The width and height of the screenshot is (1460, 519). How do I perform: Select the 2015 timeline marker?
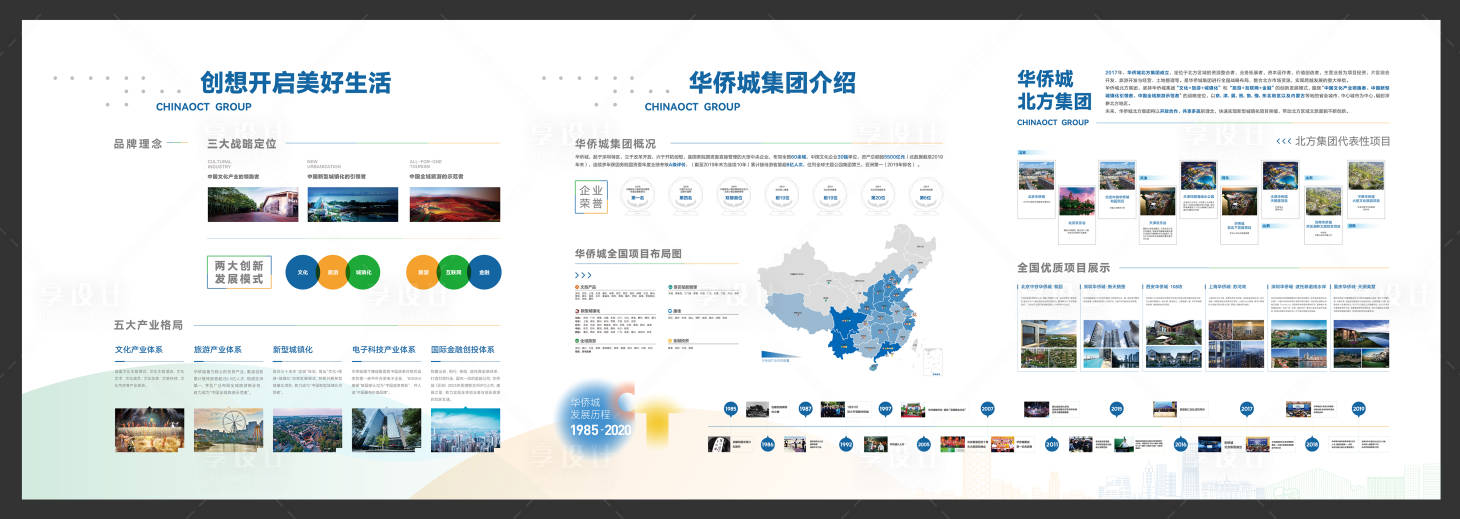pos(1116,409)
